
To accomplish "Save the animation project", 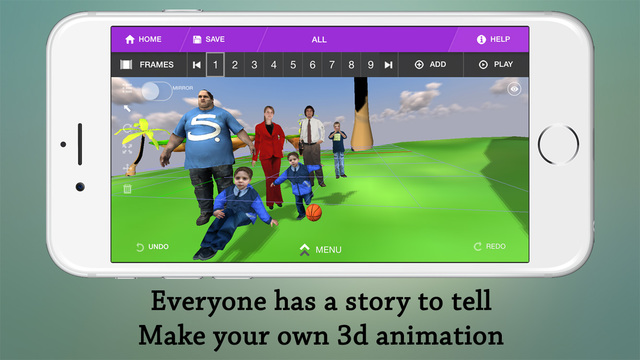I will tap(209, 39).
